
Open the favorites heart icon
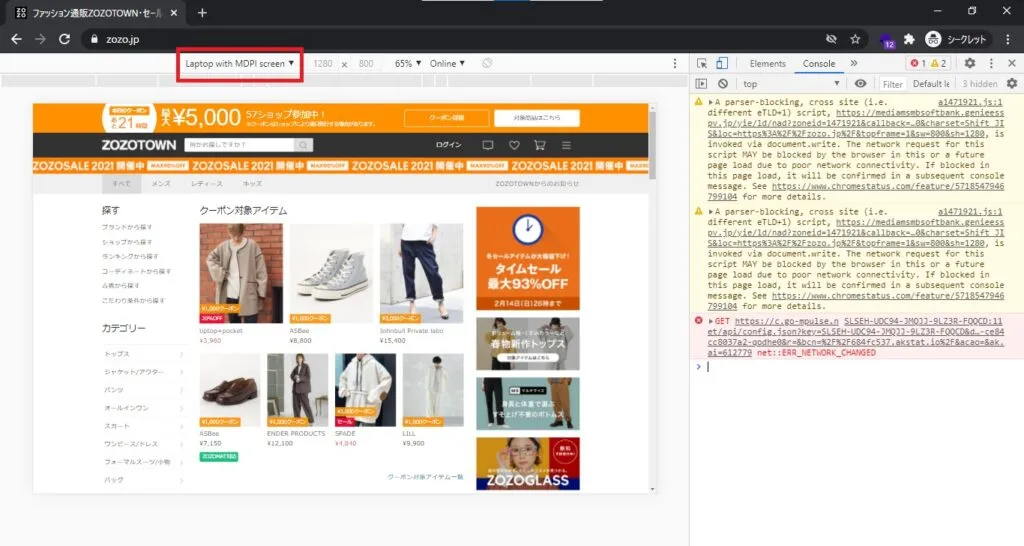514,145
